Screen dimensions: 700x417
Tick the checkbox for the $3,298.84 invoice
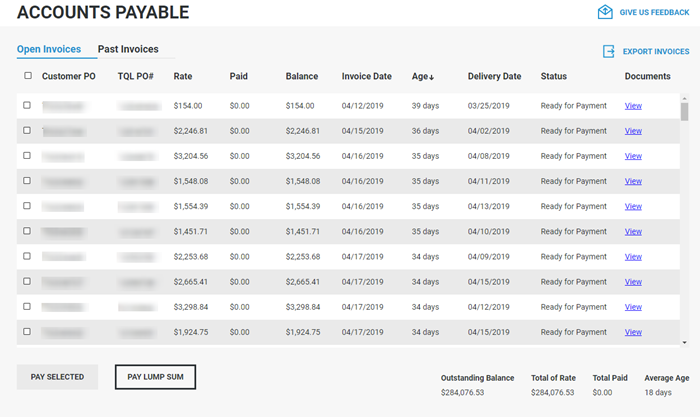28,306
